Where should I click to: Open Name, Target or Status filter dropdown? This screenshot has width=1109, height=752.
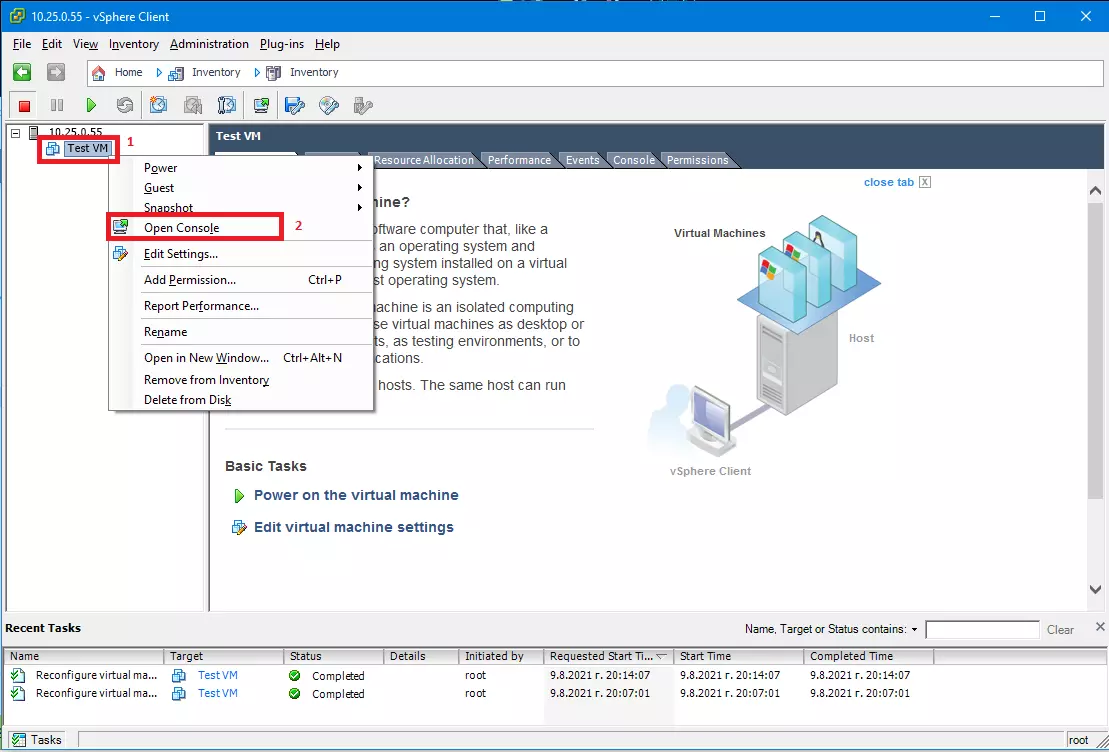(915, 630)
